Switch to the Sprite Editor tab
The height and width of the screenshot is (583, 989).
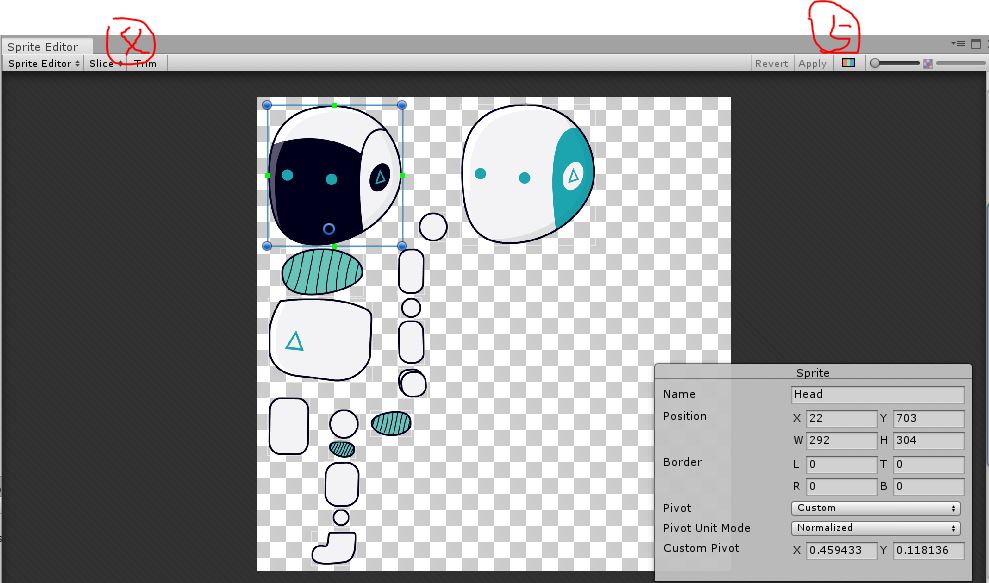point(42,46)
